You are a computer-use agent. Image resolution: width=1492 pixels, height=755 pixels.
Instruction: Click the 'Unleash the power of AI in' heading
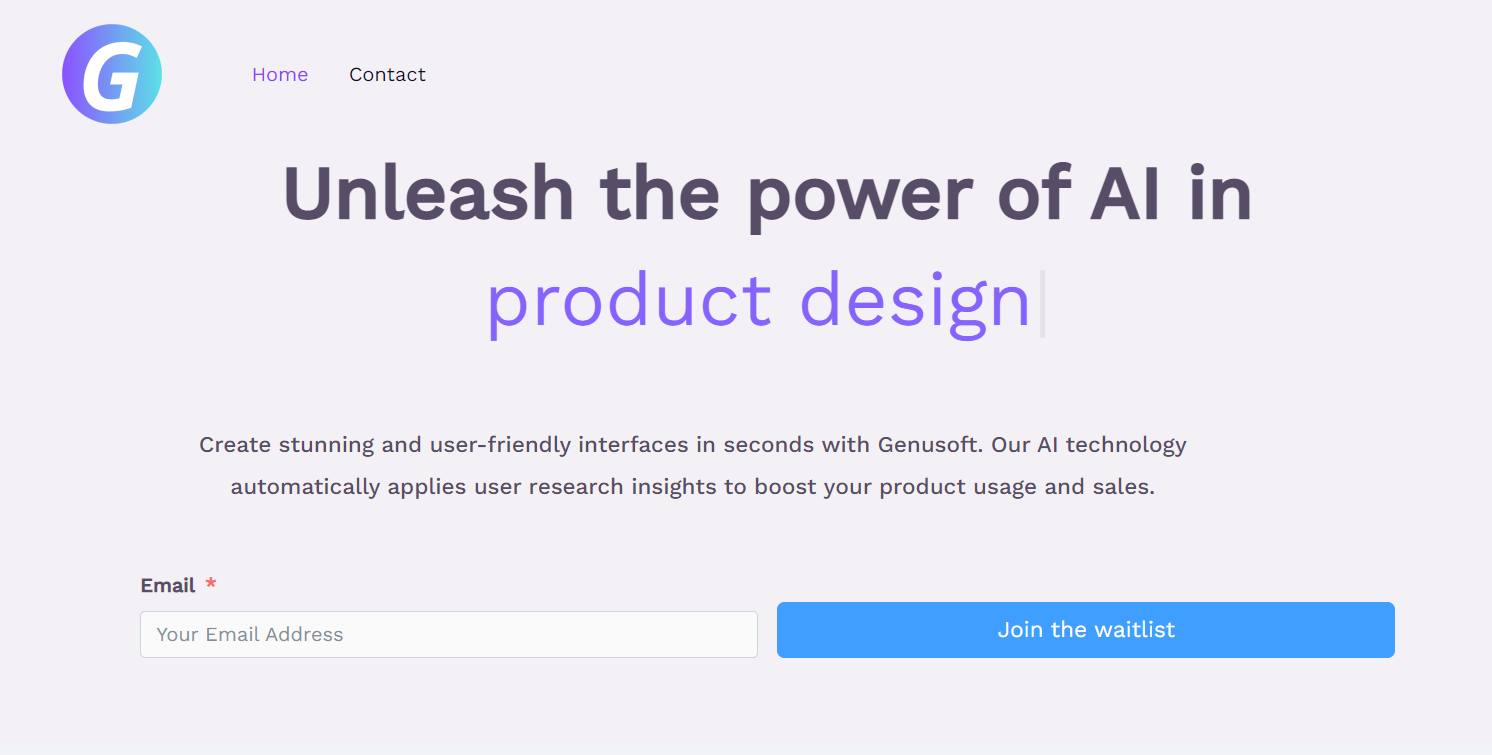coord(768,194)
